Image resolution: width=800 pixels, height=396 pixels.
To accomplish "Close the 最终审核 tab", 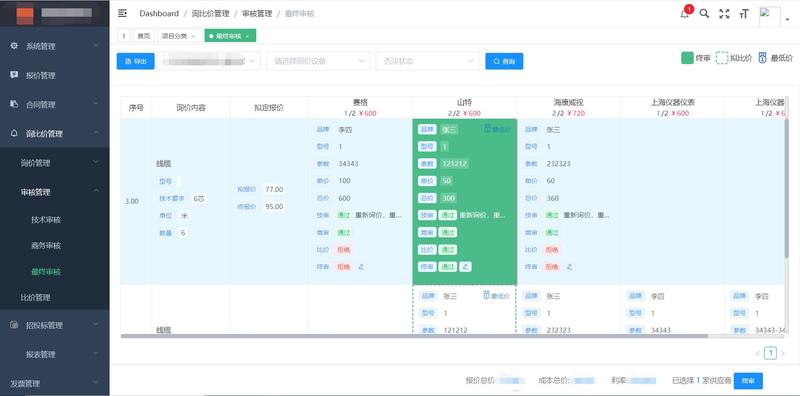I will [247, 36].
